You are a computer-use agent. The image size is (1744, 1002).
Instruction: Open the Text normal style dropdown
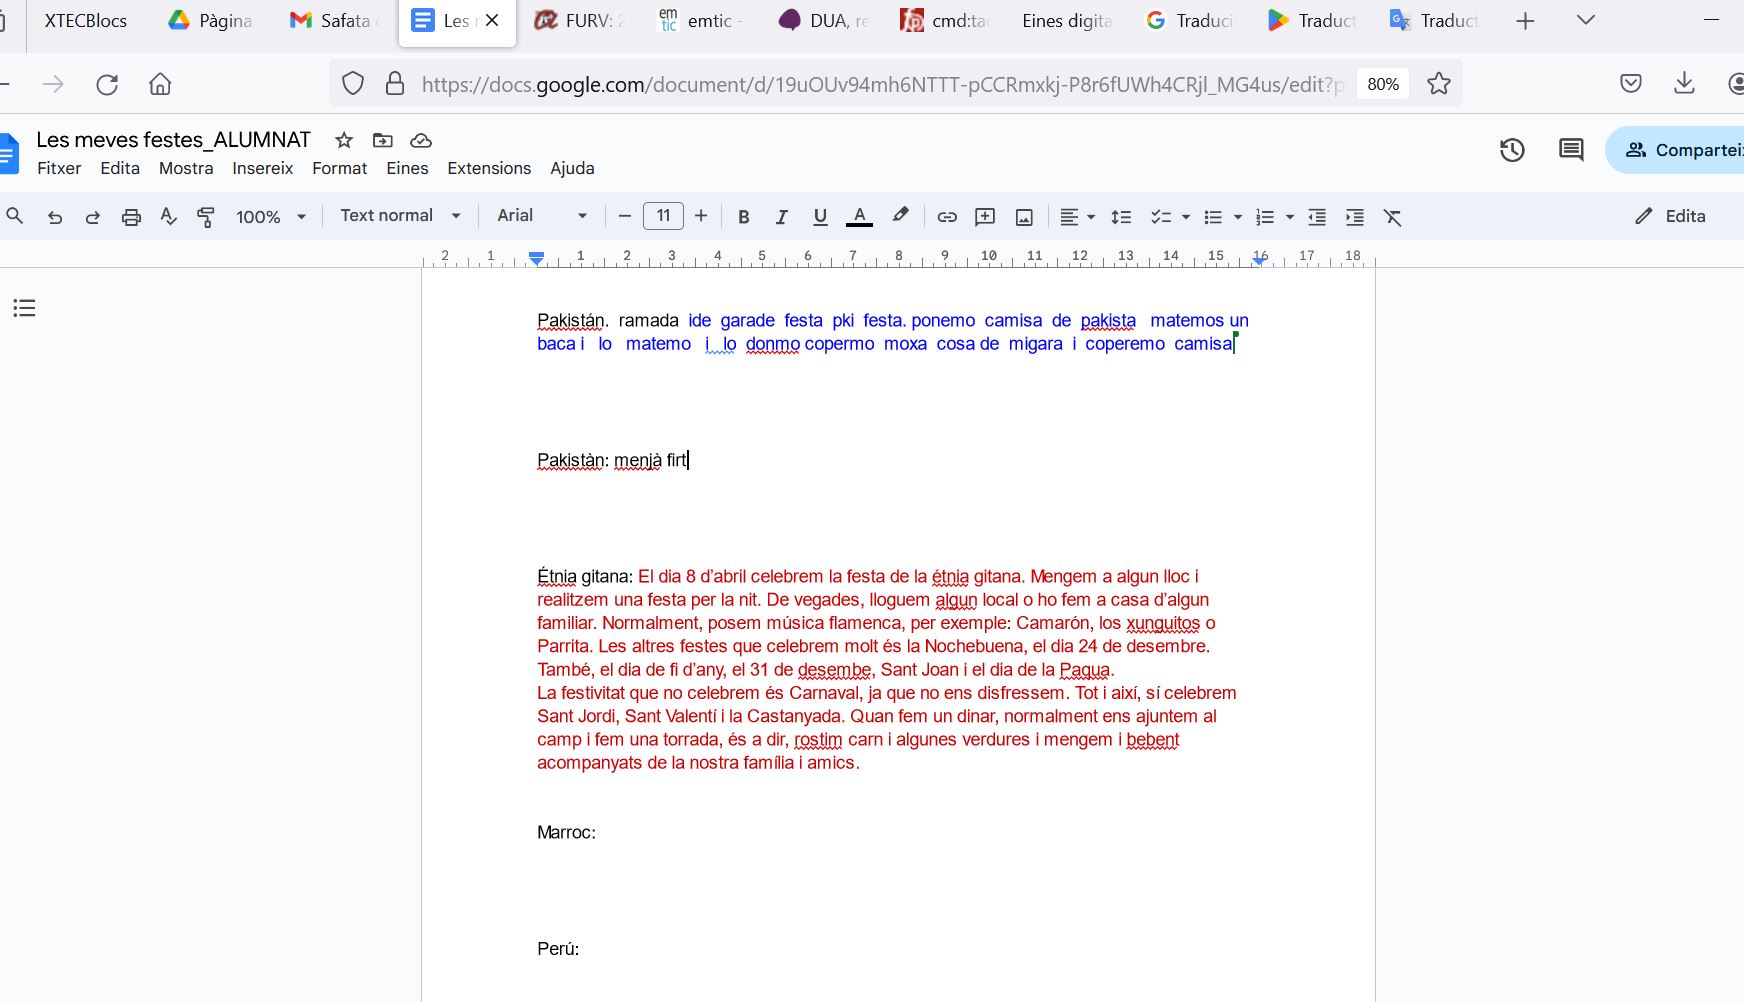tap(400, 216)
